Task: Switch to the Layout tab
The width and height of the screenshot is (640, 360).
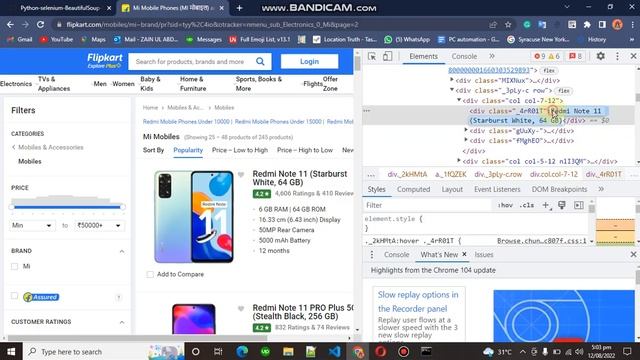Action: coord(452,189)
